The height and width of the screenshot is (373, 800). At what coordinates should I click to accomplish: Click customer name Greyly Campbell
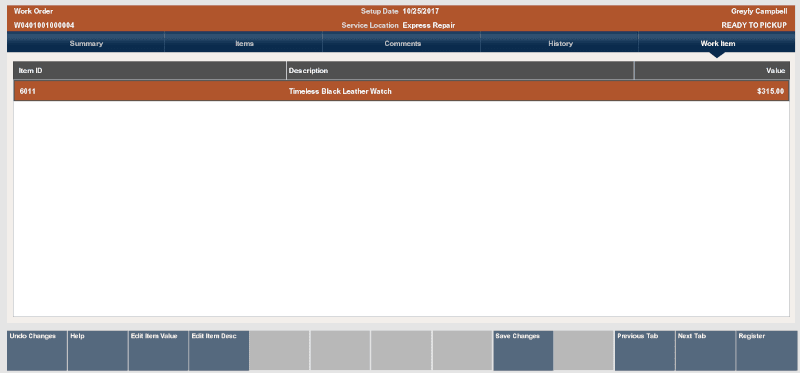click(x=759, y=11)
